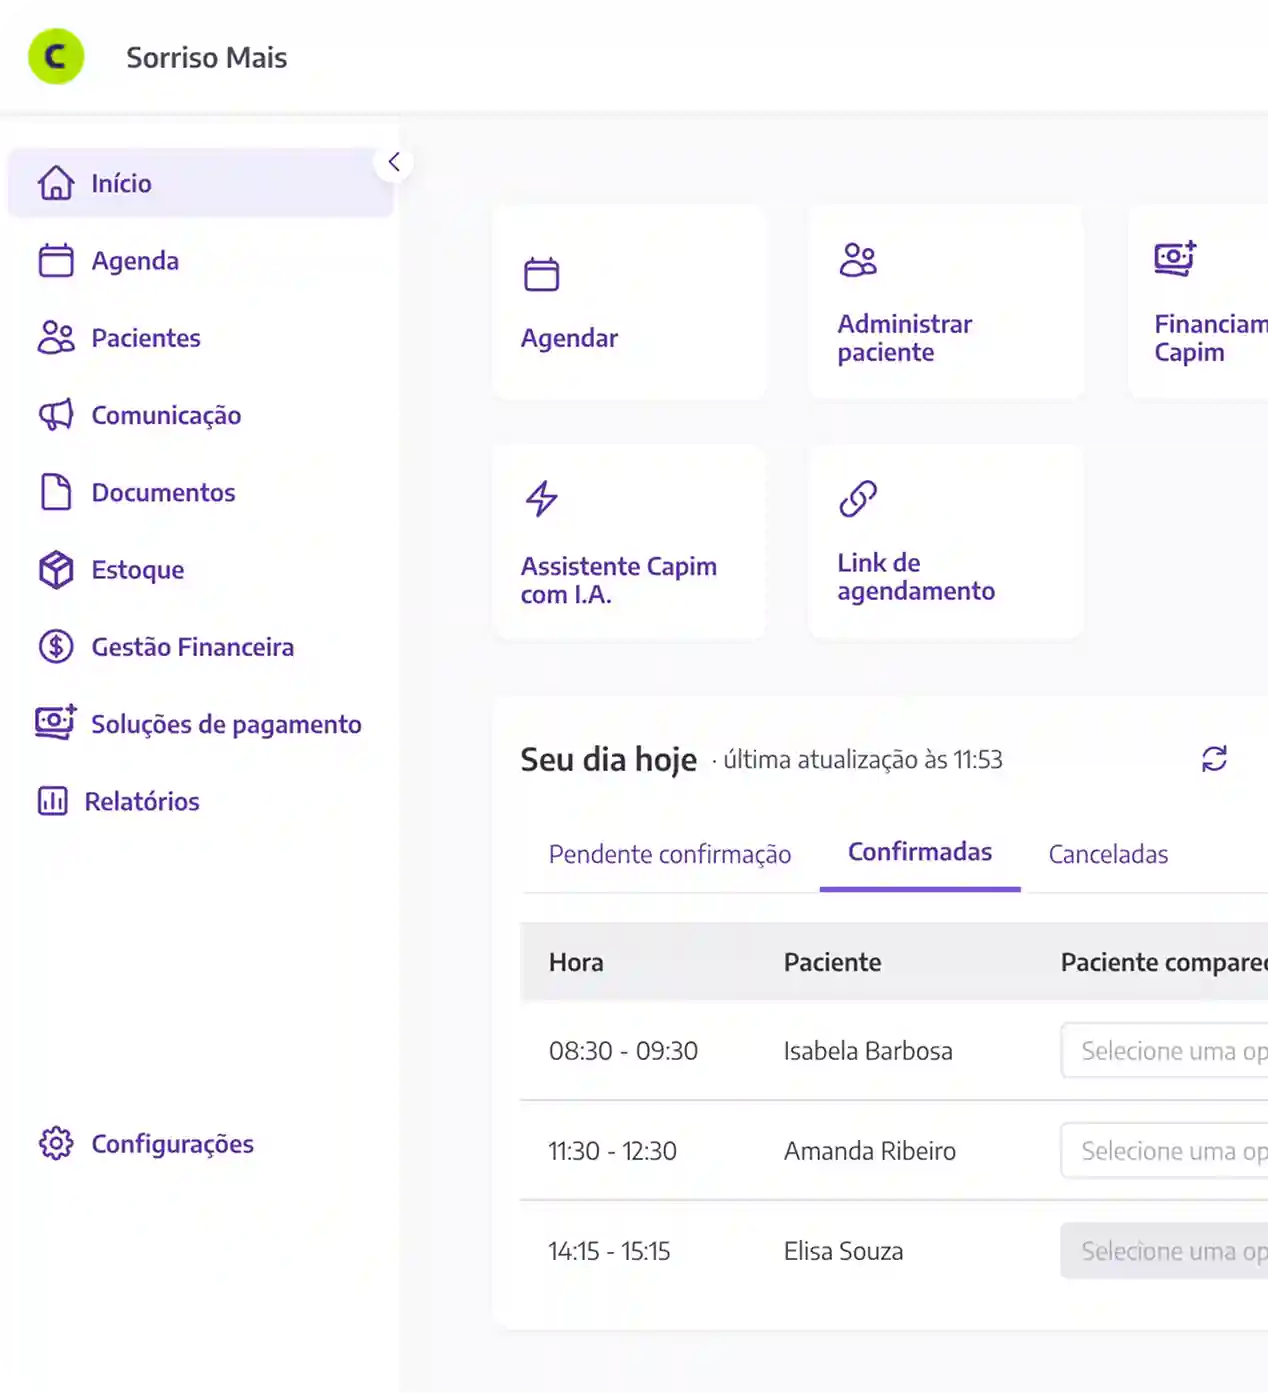Open attendance dropdown for Isabela Barbosa
The height and width of the screenshot is (1393, 1268).
pyautogui.click(x=1165, y=1051)
